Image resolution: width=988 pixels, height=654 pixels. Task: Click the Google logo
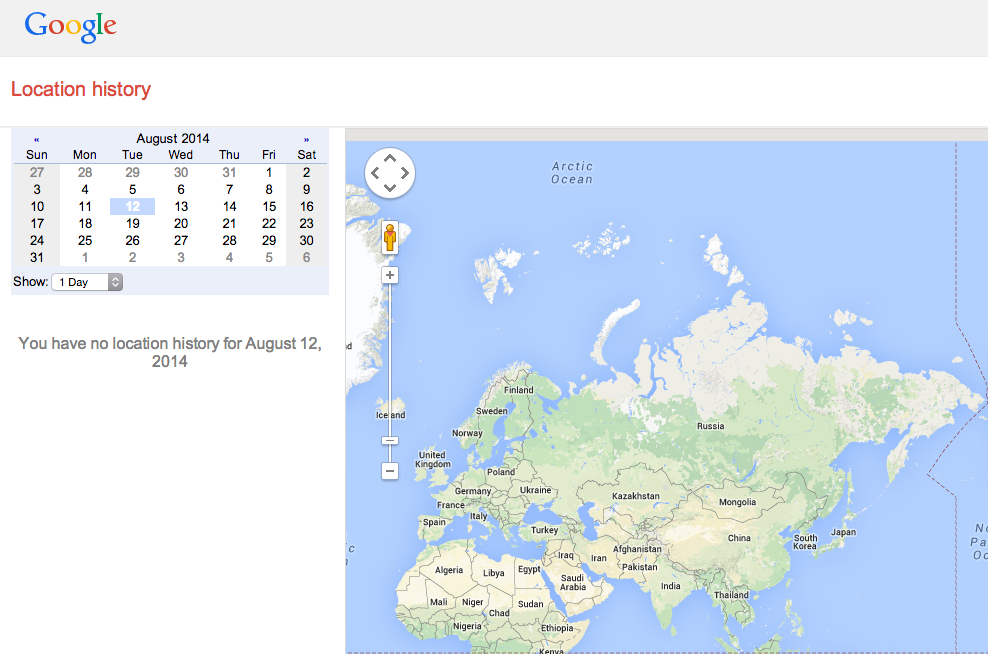(70, 26)
